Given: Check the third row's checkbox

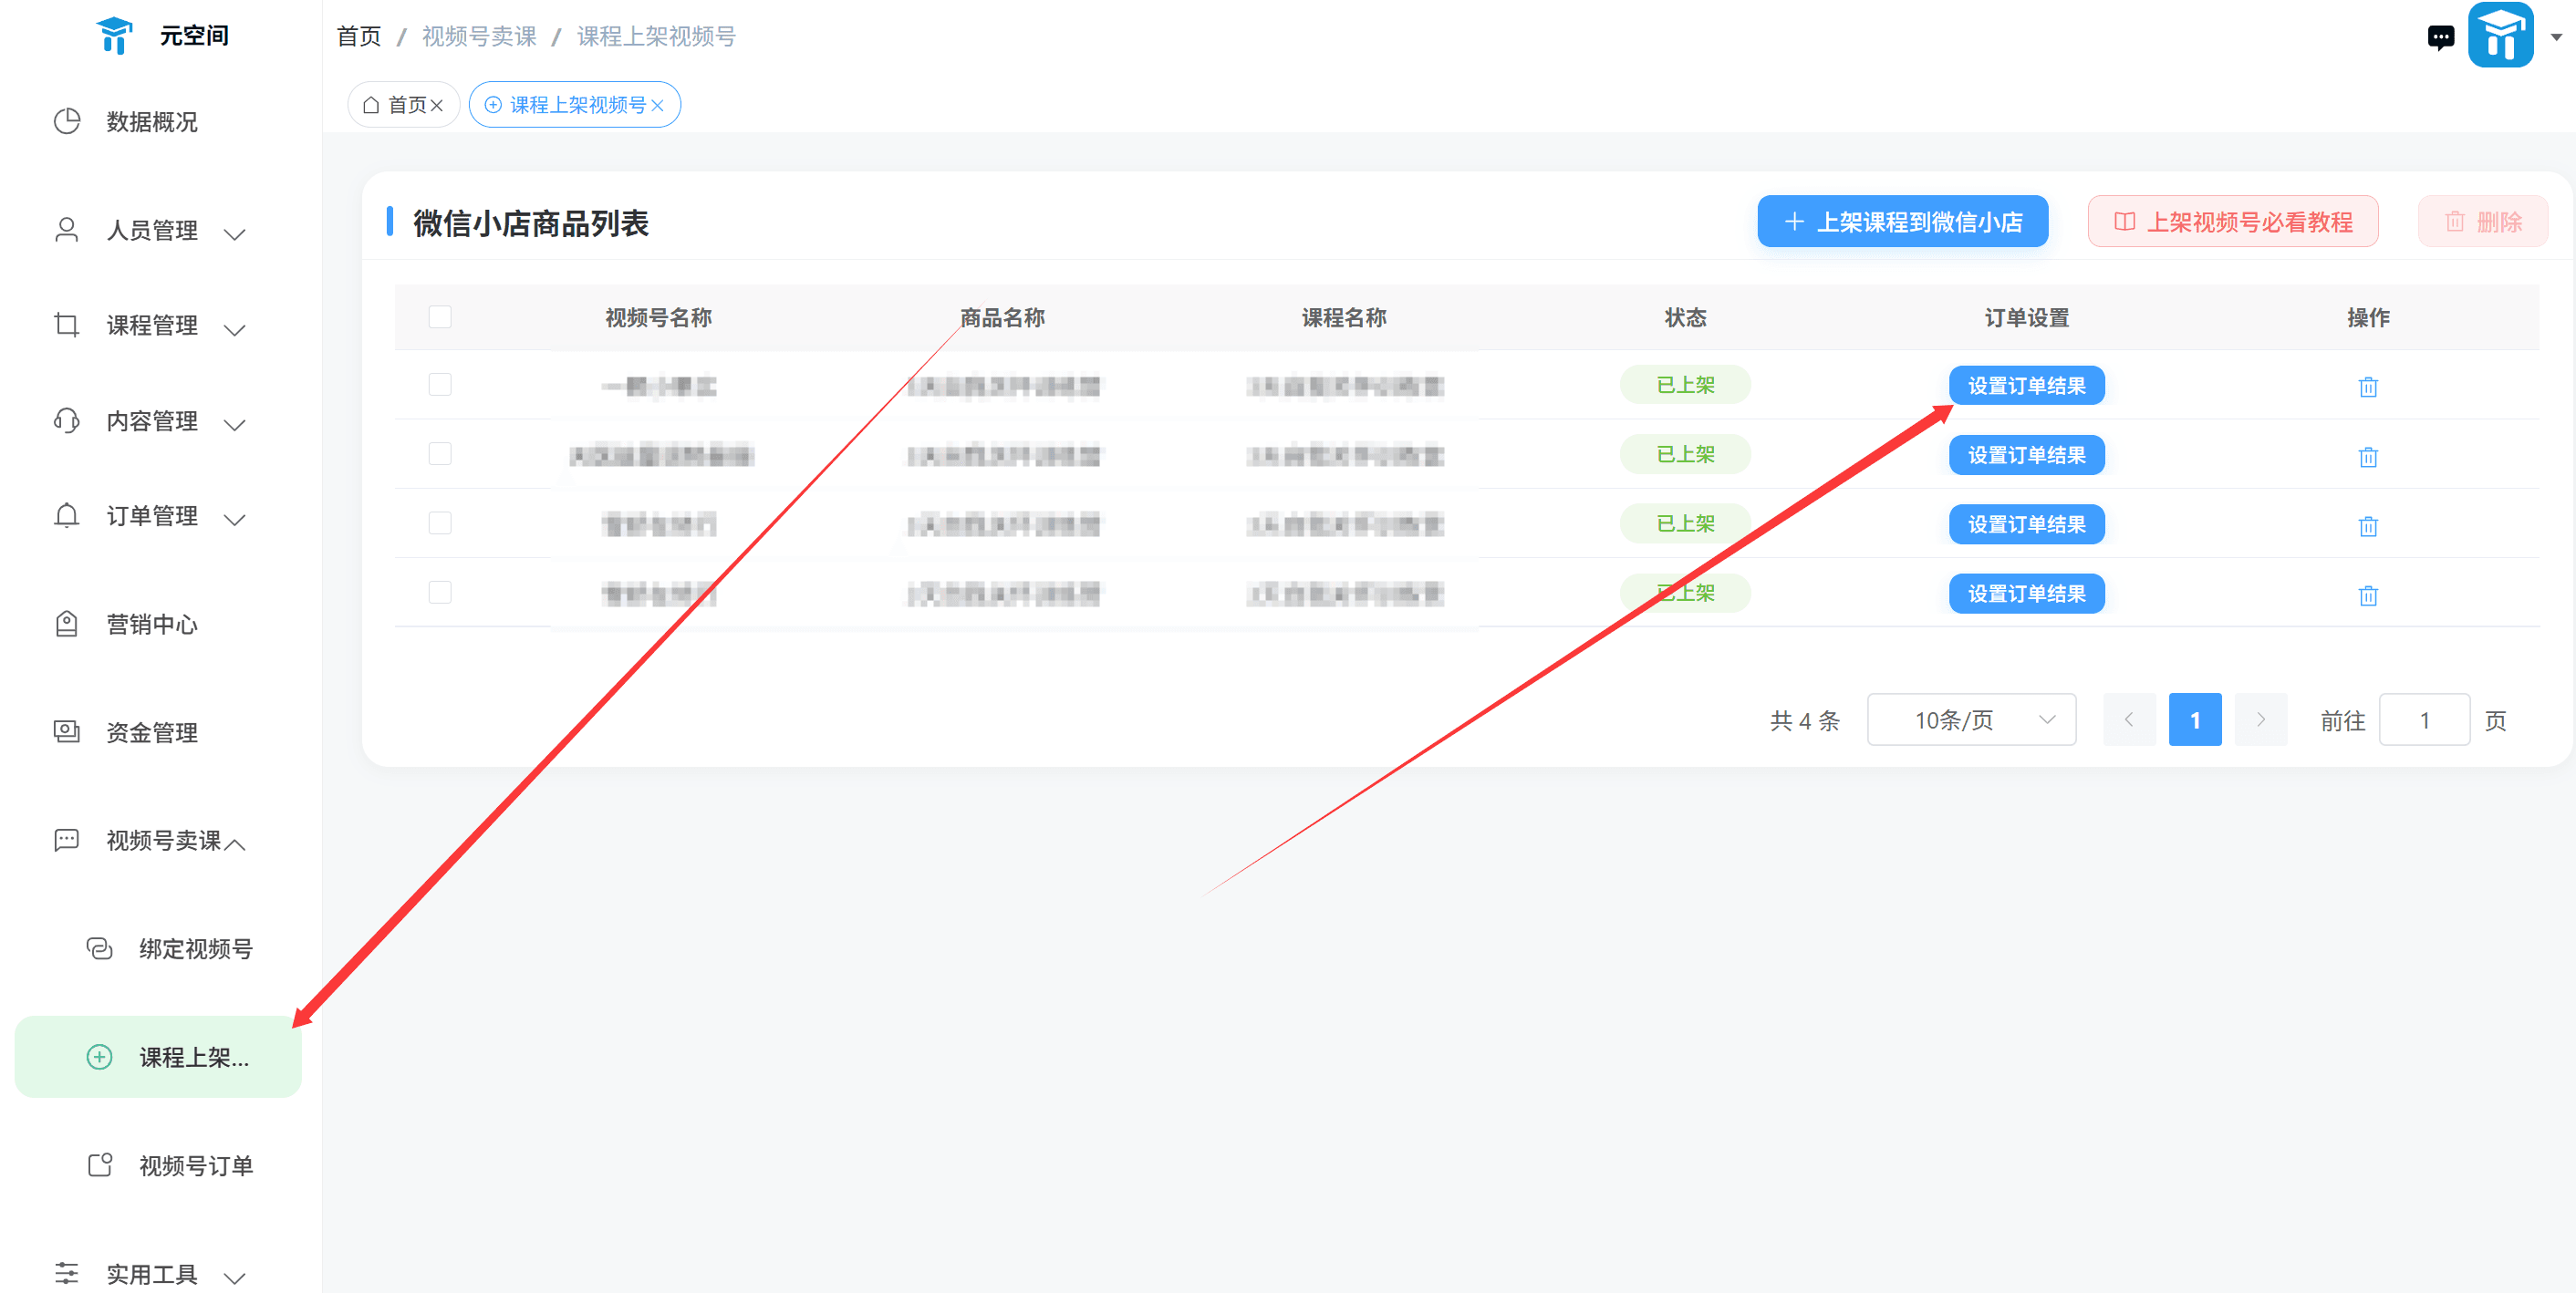Looking at the screenshot, I should click(440, 524).
